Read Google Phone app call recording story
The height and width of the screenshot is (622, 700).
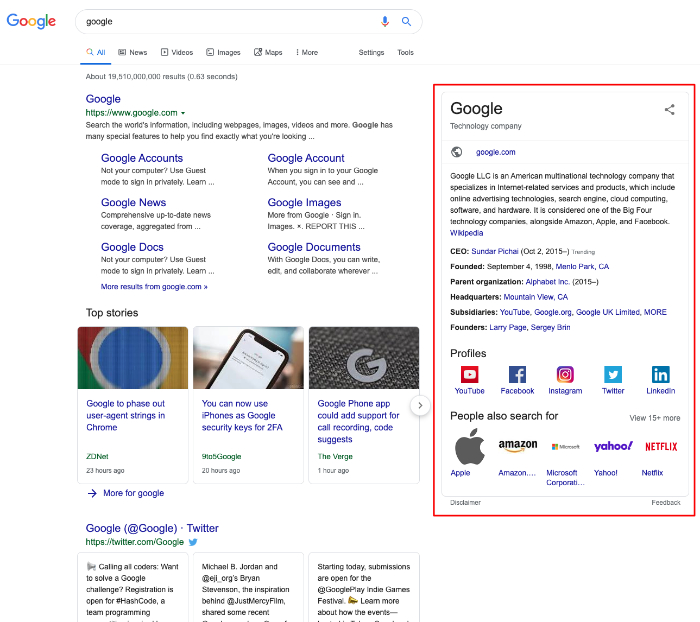tap(358, 421)
